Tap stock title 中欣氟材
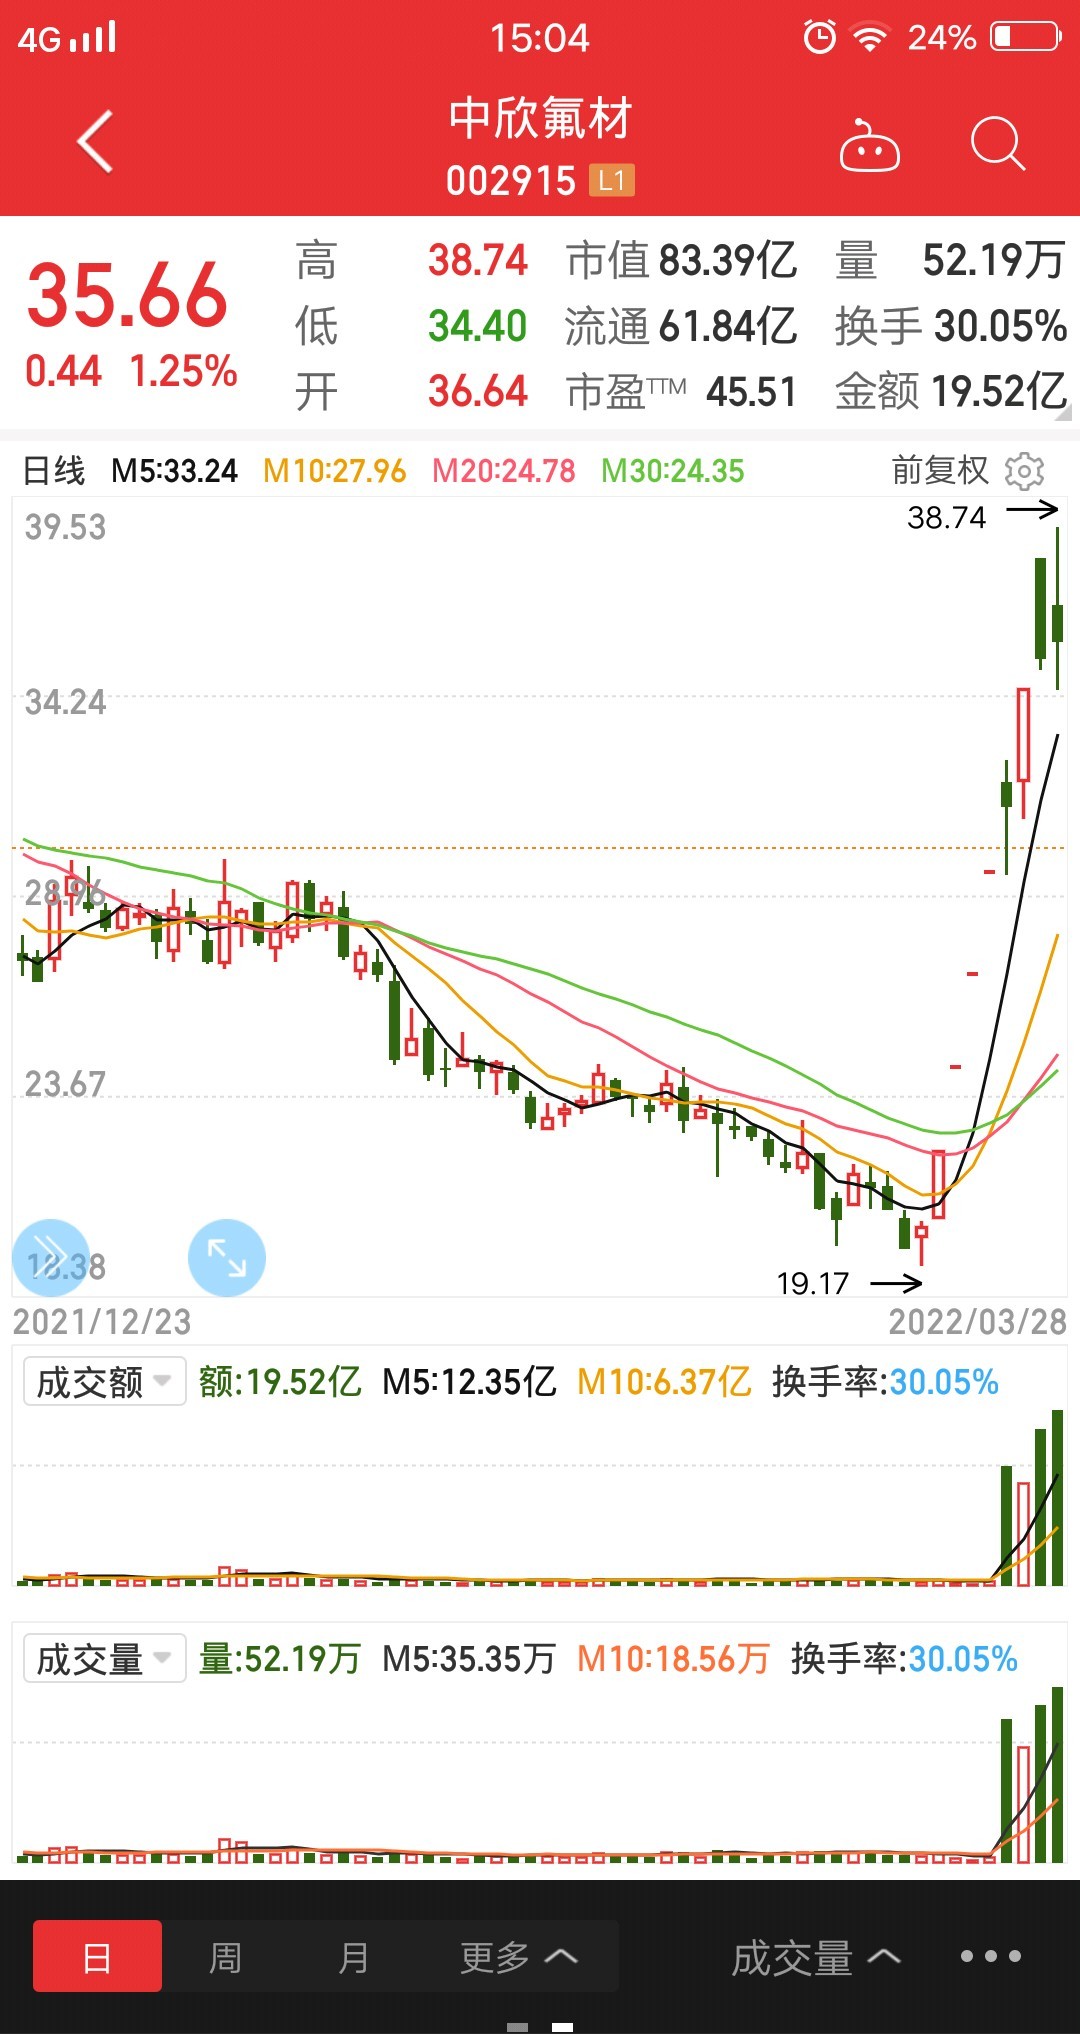 [540, 118]
